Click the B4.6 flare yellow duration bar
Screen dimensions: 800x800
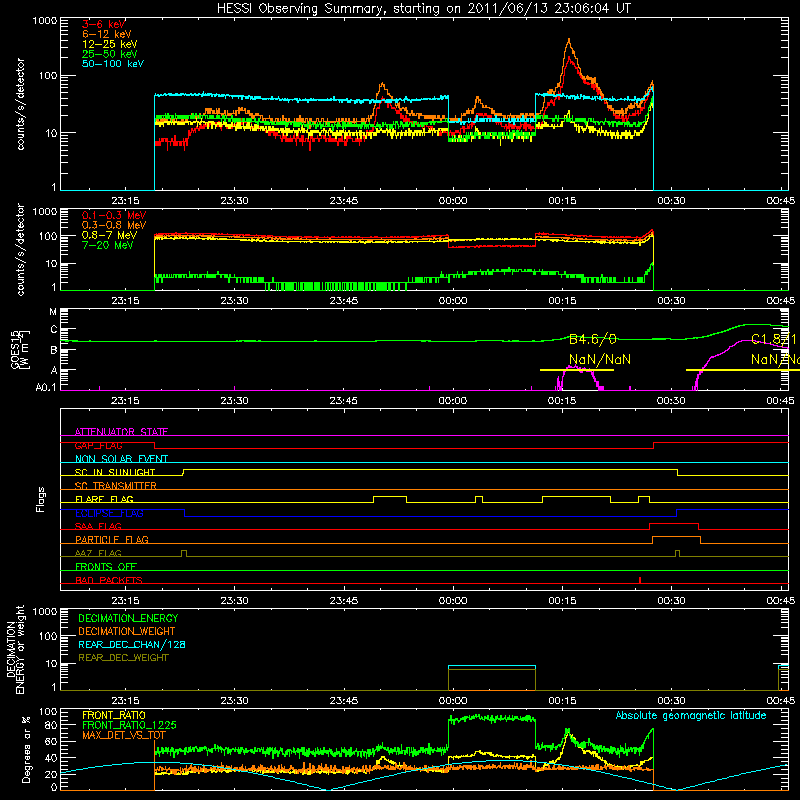577,370
